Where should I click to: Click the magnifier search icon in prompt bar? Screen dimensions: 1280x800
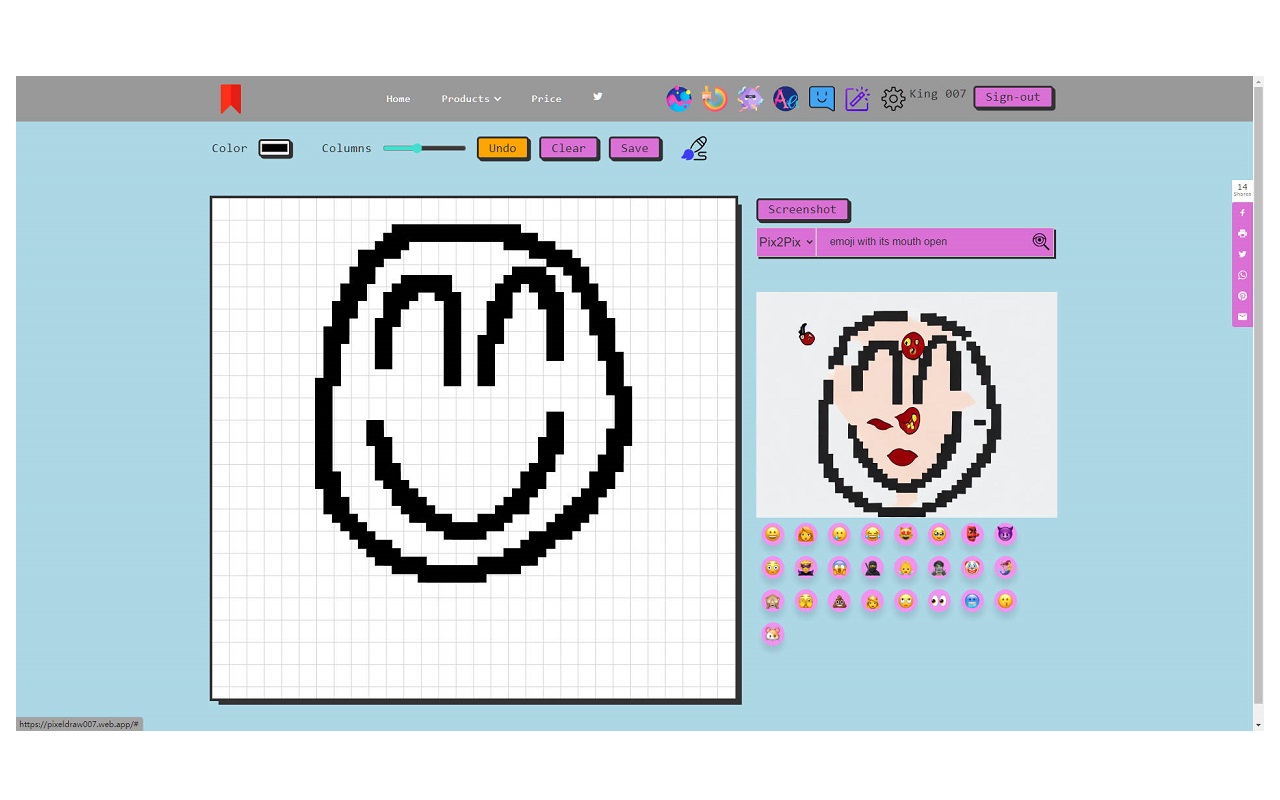(1041, 241)
